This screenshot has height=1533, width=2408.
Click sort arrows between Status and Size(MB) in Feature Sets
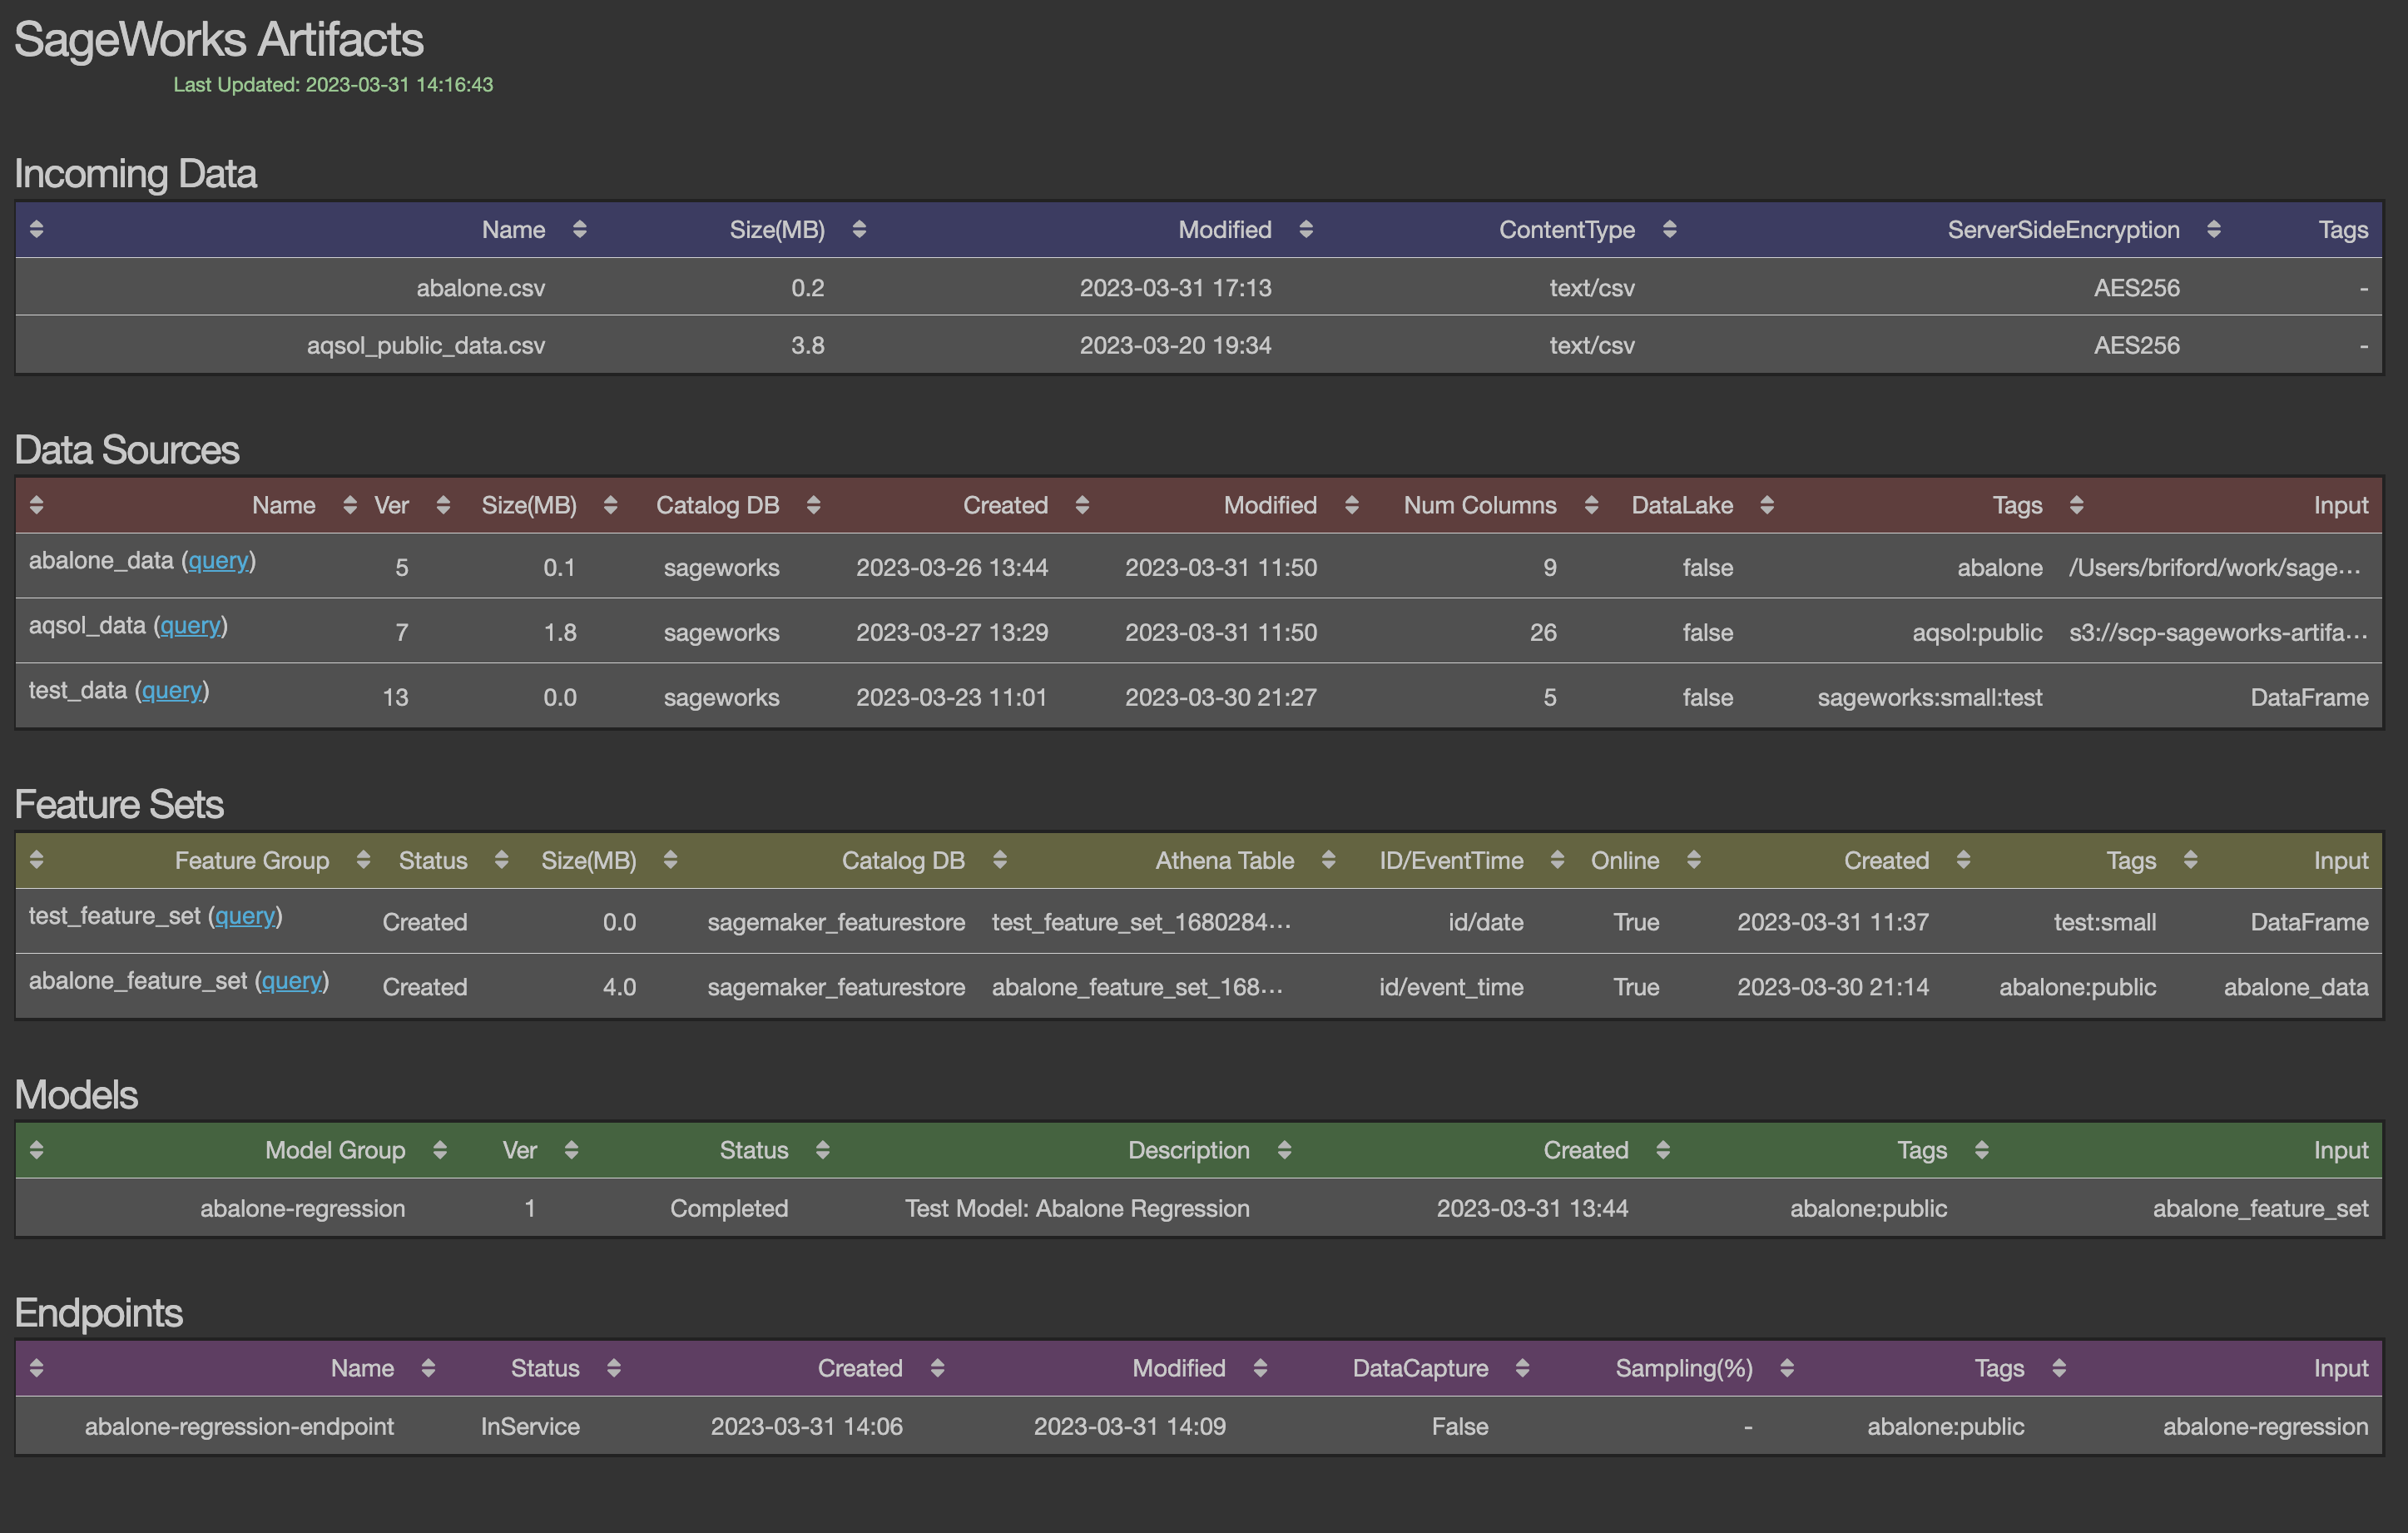[501, 860]
